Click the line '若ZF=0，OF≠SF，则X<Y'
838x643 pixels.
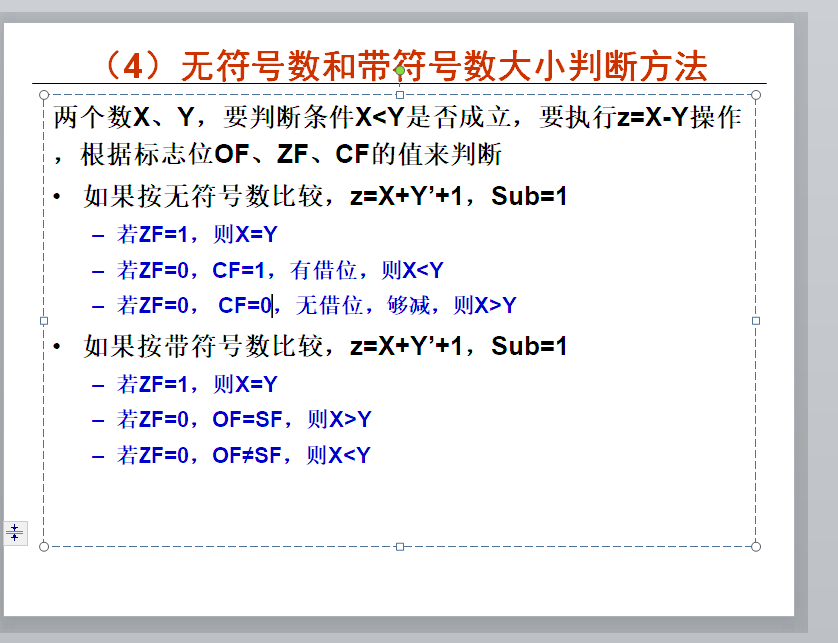pyautogui.click(x=243, y=455)
